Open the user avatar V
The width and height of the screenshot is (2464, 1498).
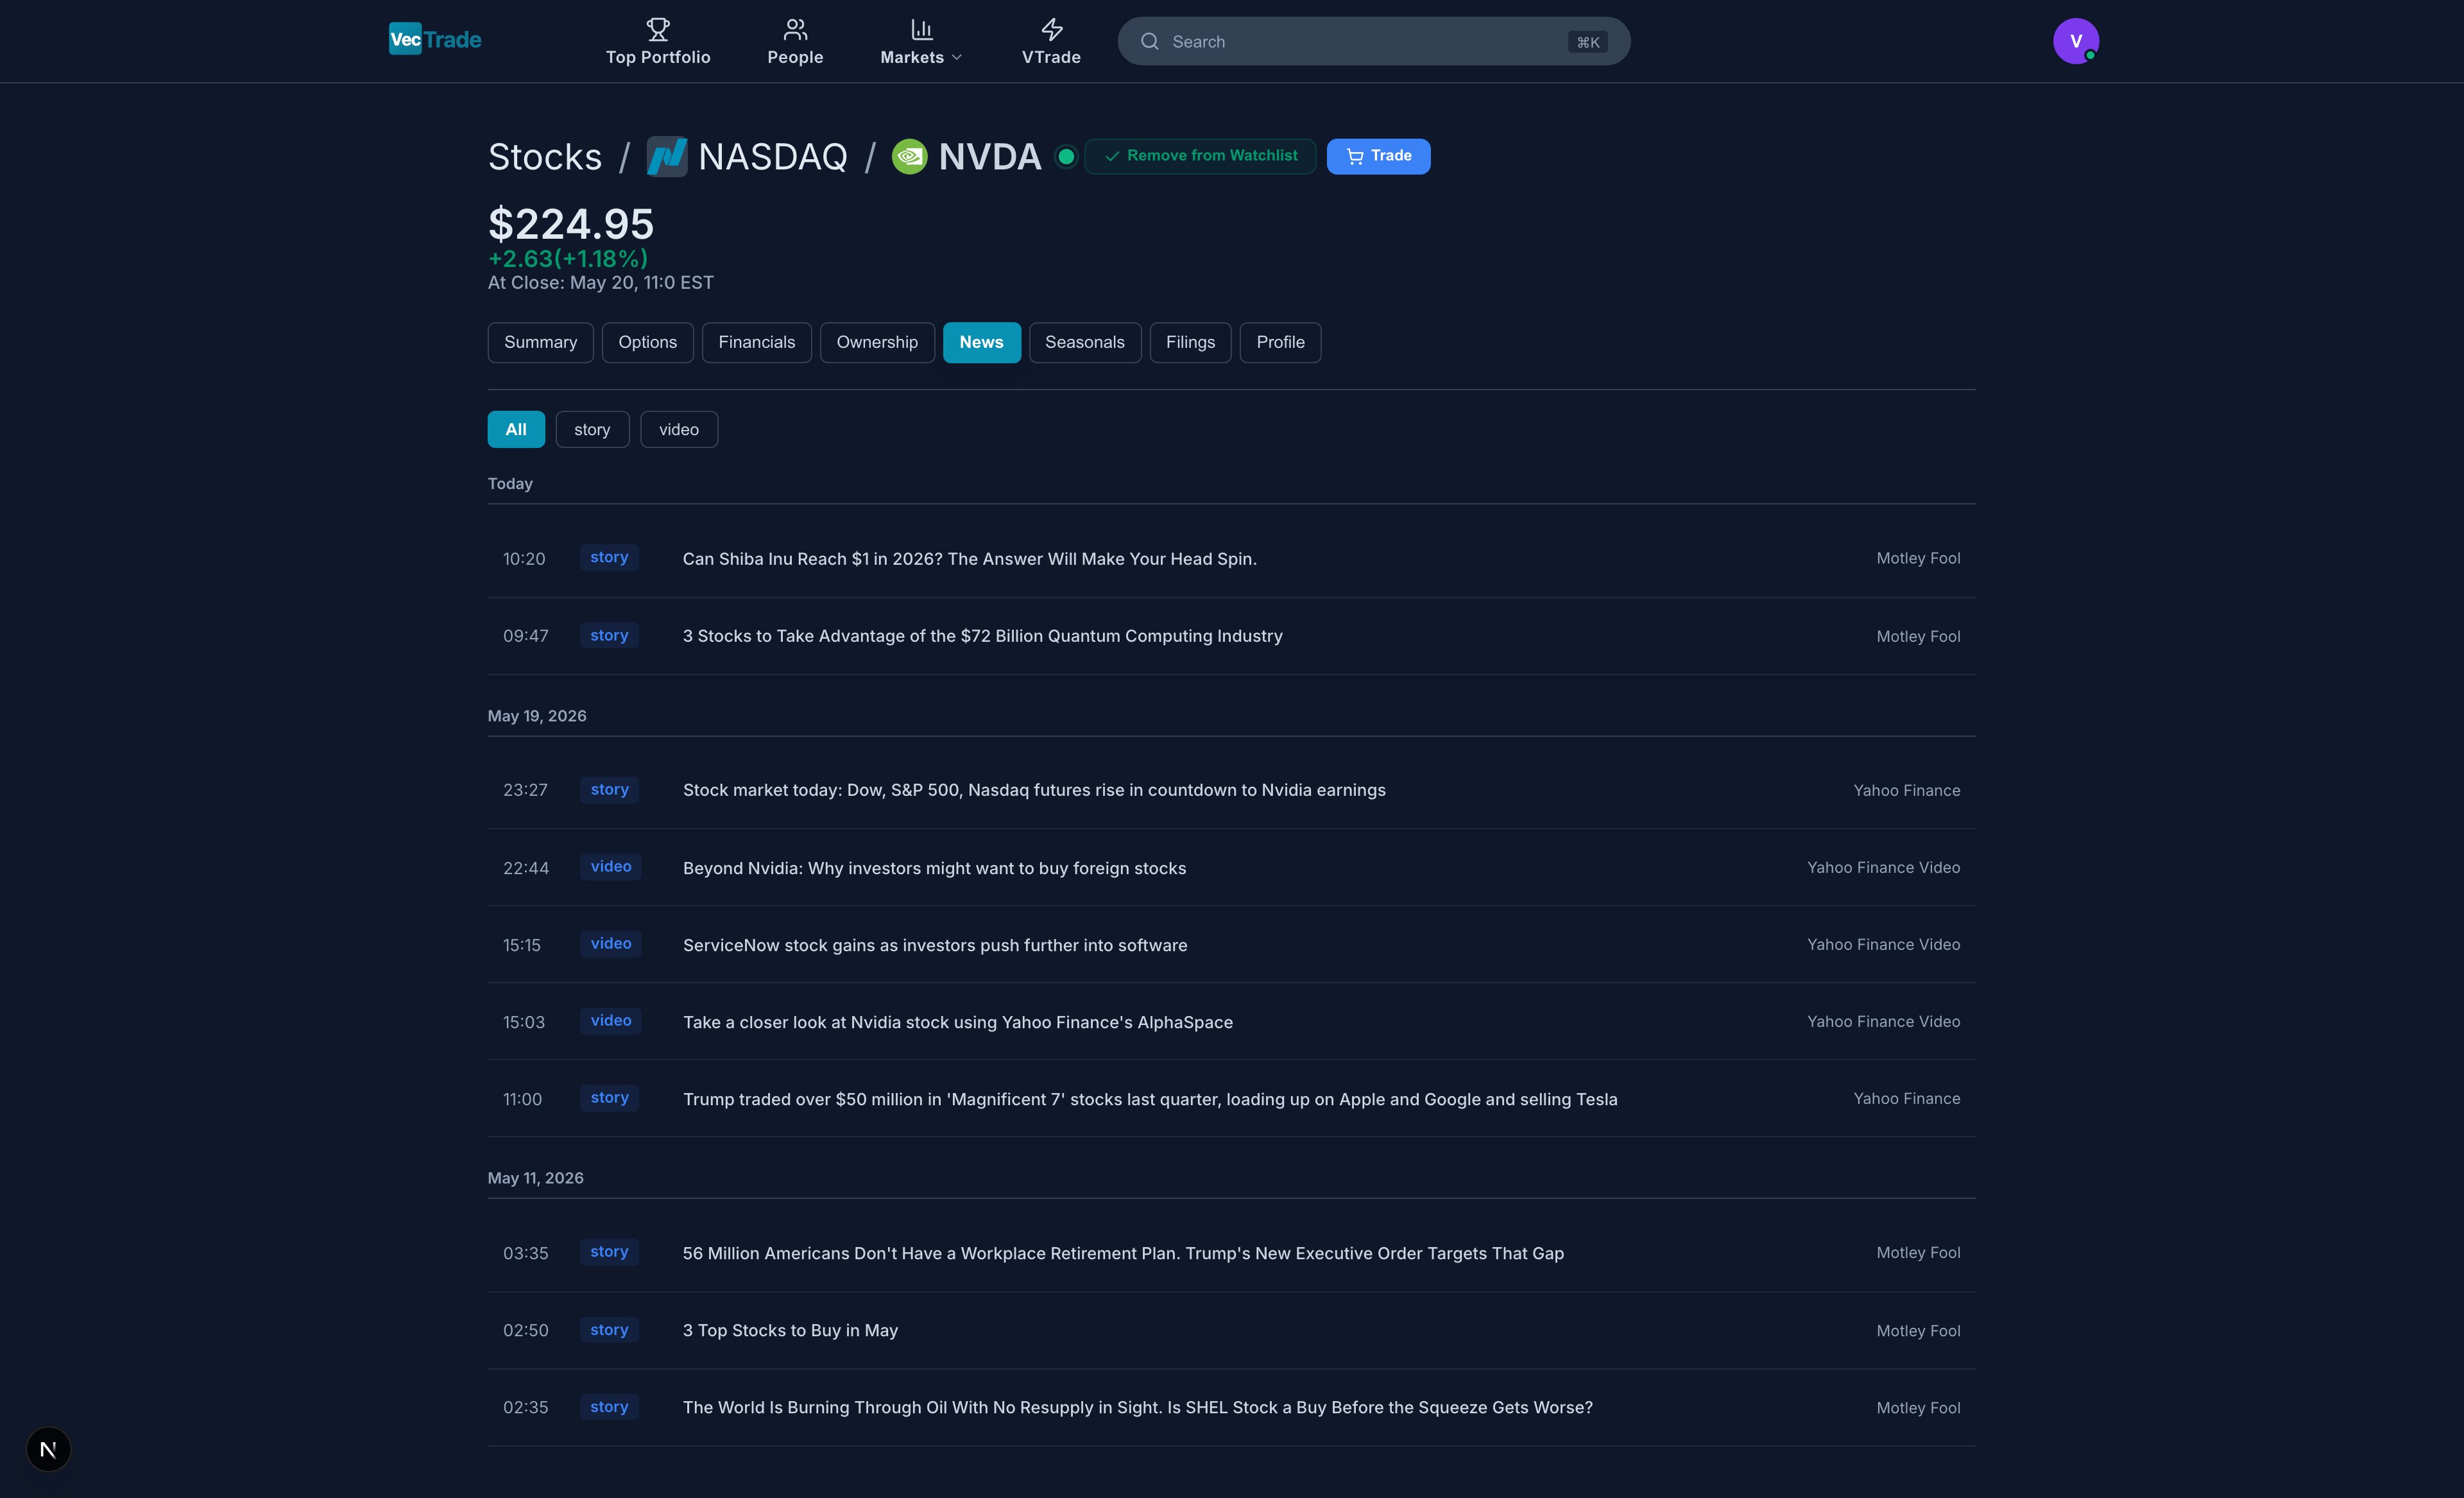[x=2075, y=41]
